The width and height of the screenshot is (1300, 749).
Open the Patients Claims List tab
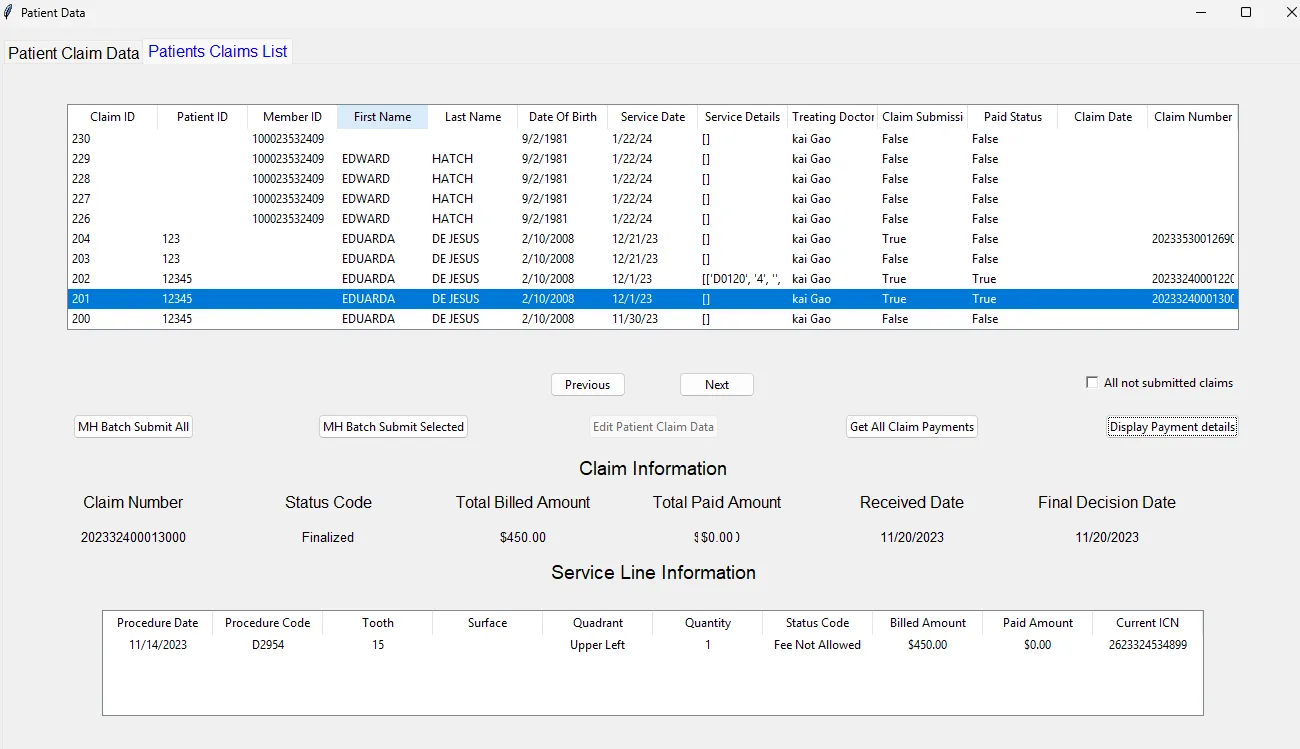tap(217, 51)
